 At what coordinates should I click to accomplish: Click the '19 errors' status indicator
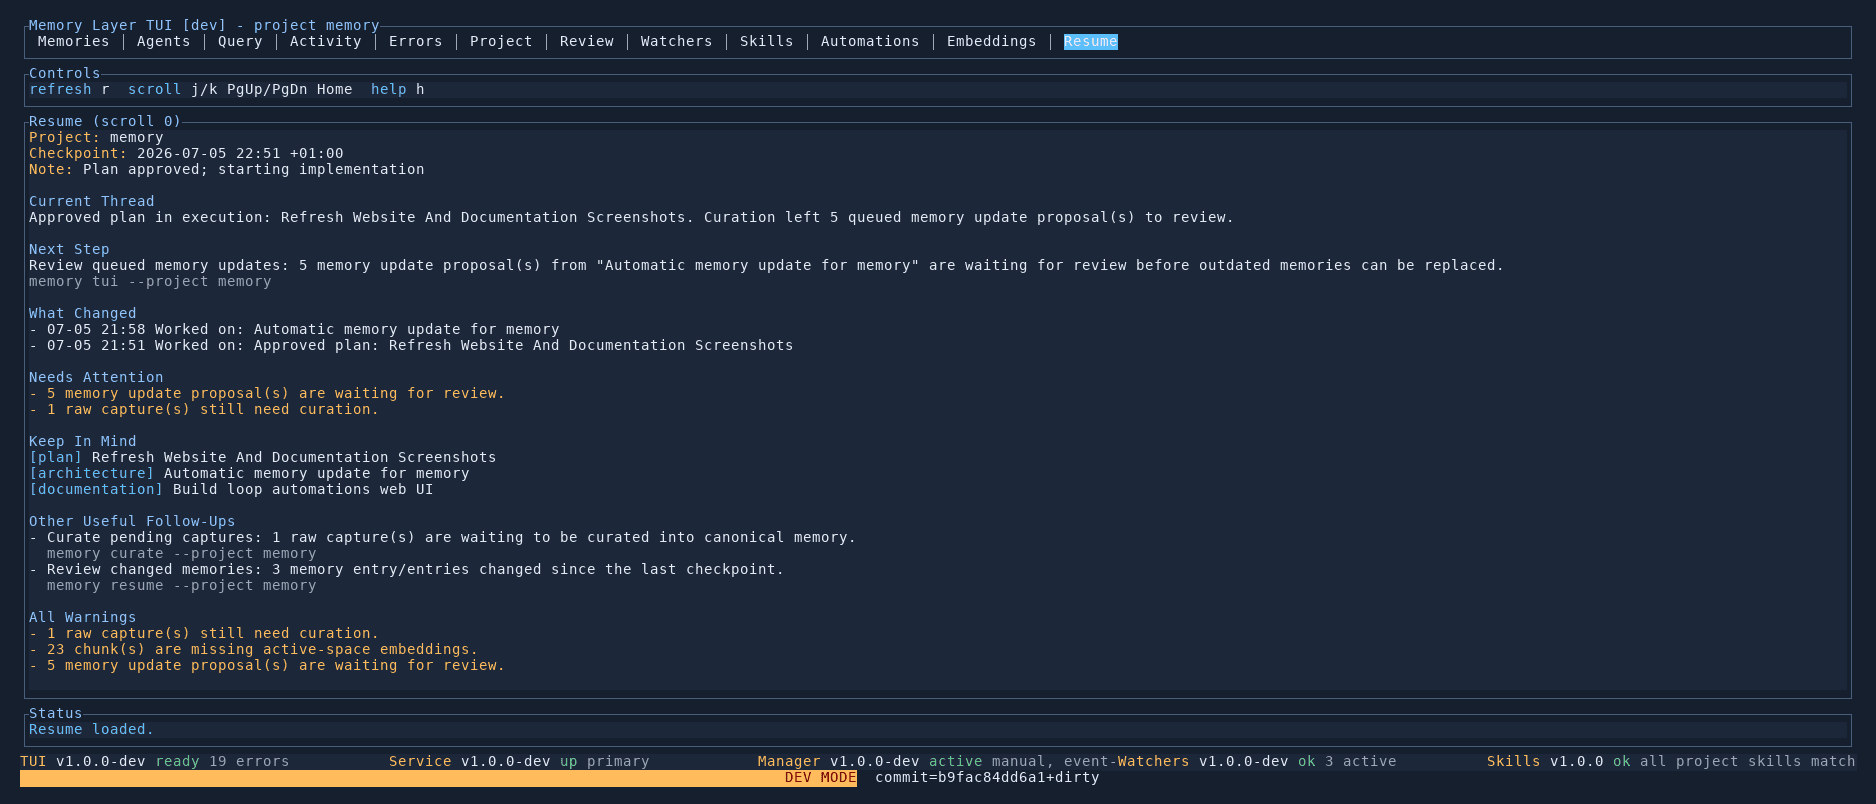(249, 761)
